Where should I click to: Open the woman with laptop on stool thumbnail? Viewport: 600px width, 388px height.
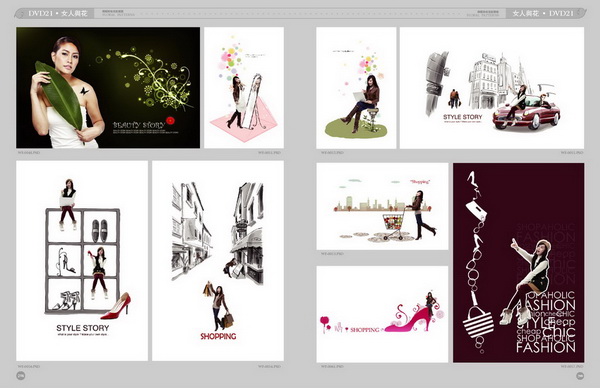(356, 88)
